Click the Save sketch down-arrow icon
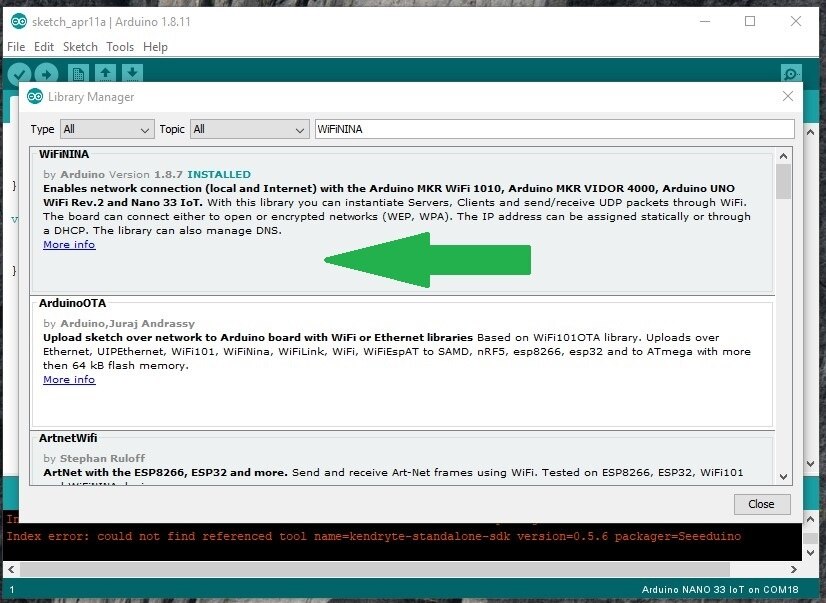Screen dimensions: 826x603 (132, 74)
